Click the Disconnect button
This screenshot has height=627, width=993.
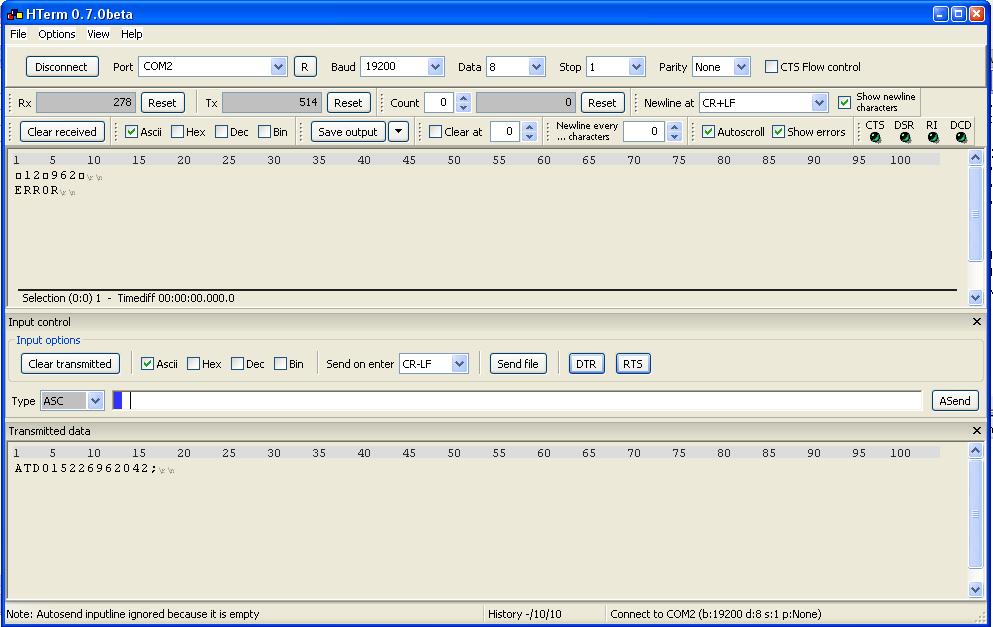(x=62, y=66)
